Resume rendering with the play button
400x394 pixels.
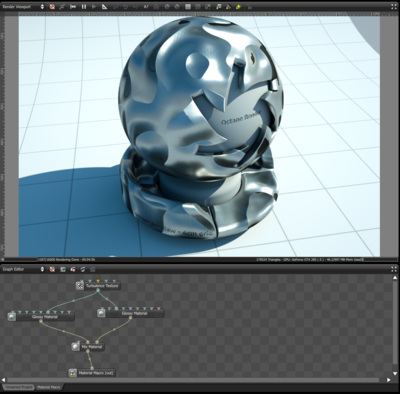(x=94, y=6)
